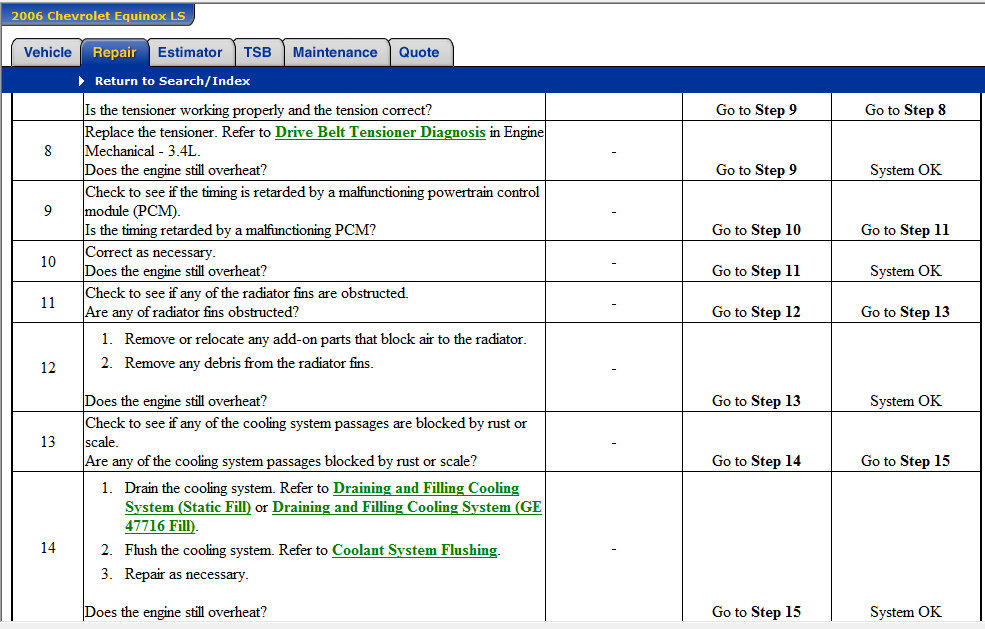Click 'Go to Step 13' in step 11 row

(905, 312)
